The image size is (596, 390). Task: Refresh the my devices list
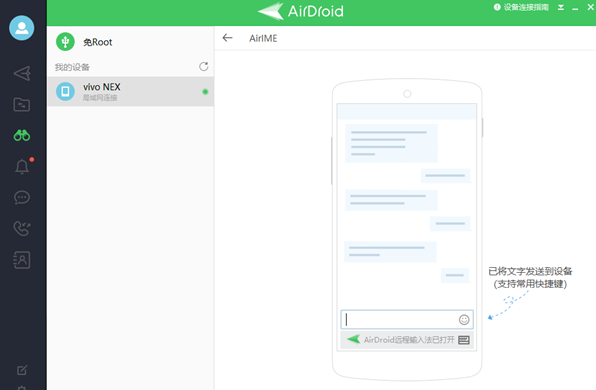pyautogui.click(x=204, y=67)
